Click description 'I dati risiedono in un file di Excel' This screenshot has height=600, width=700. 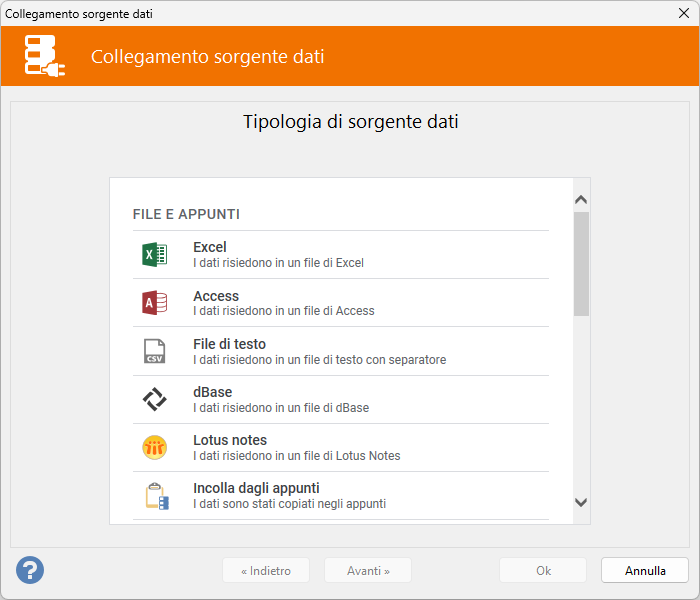279,263
